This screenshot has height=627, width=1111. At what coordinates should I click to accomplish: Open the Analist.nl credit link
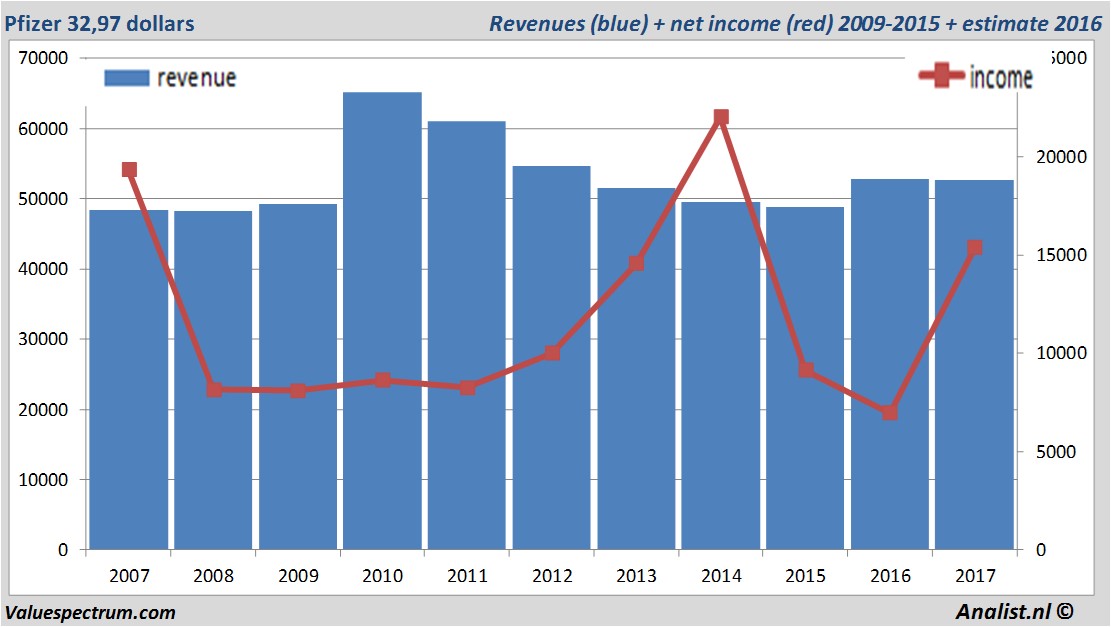1014,611
